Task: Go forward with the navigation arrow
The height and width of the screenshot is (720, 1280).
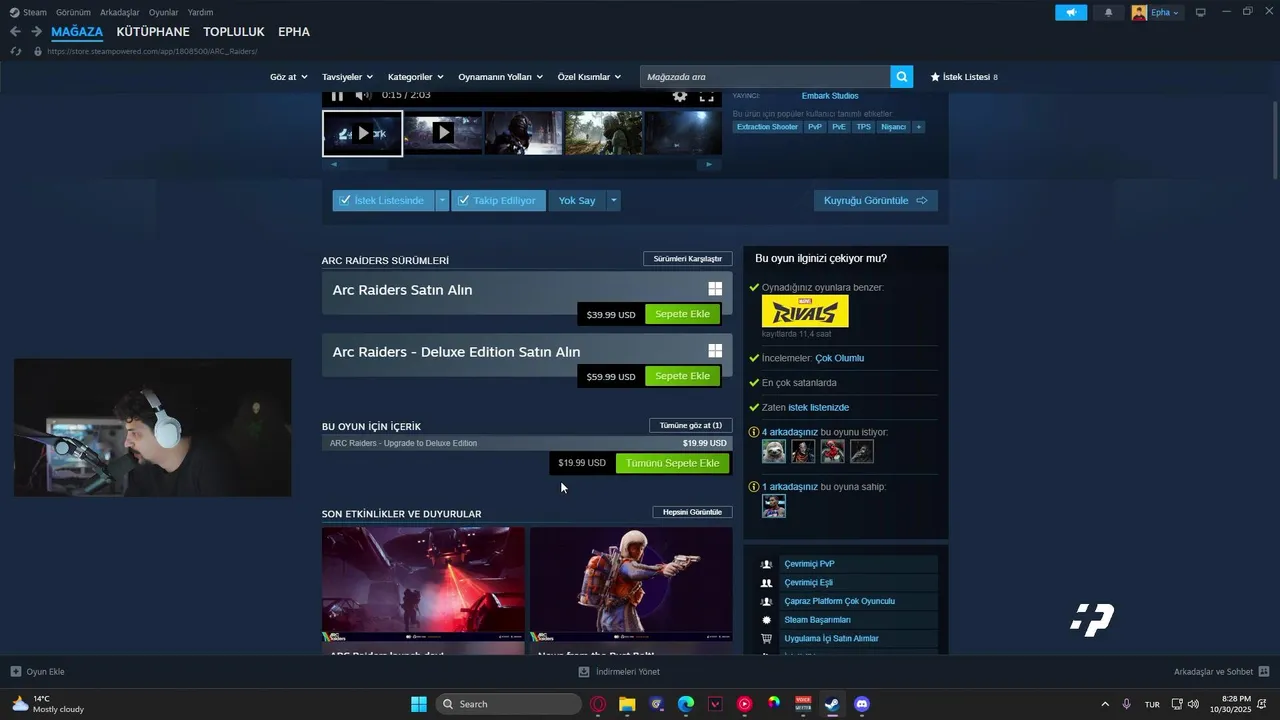Action: point(36,32)
